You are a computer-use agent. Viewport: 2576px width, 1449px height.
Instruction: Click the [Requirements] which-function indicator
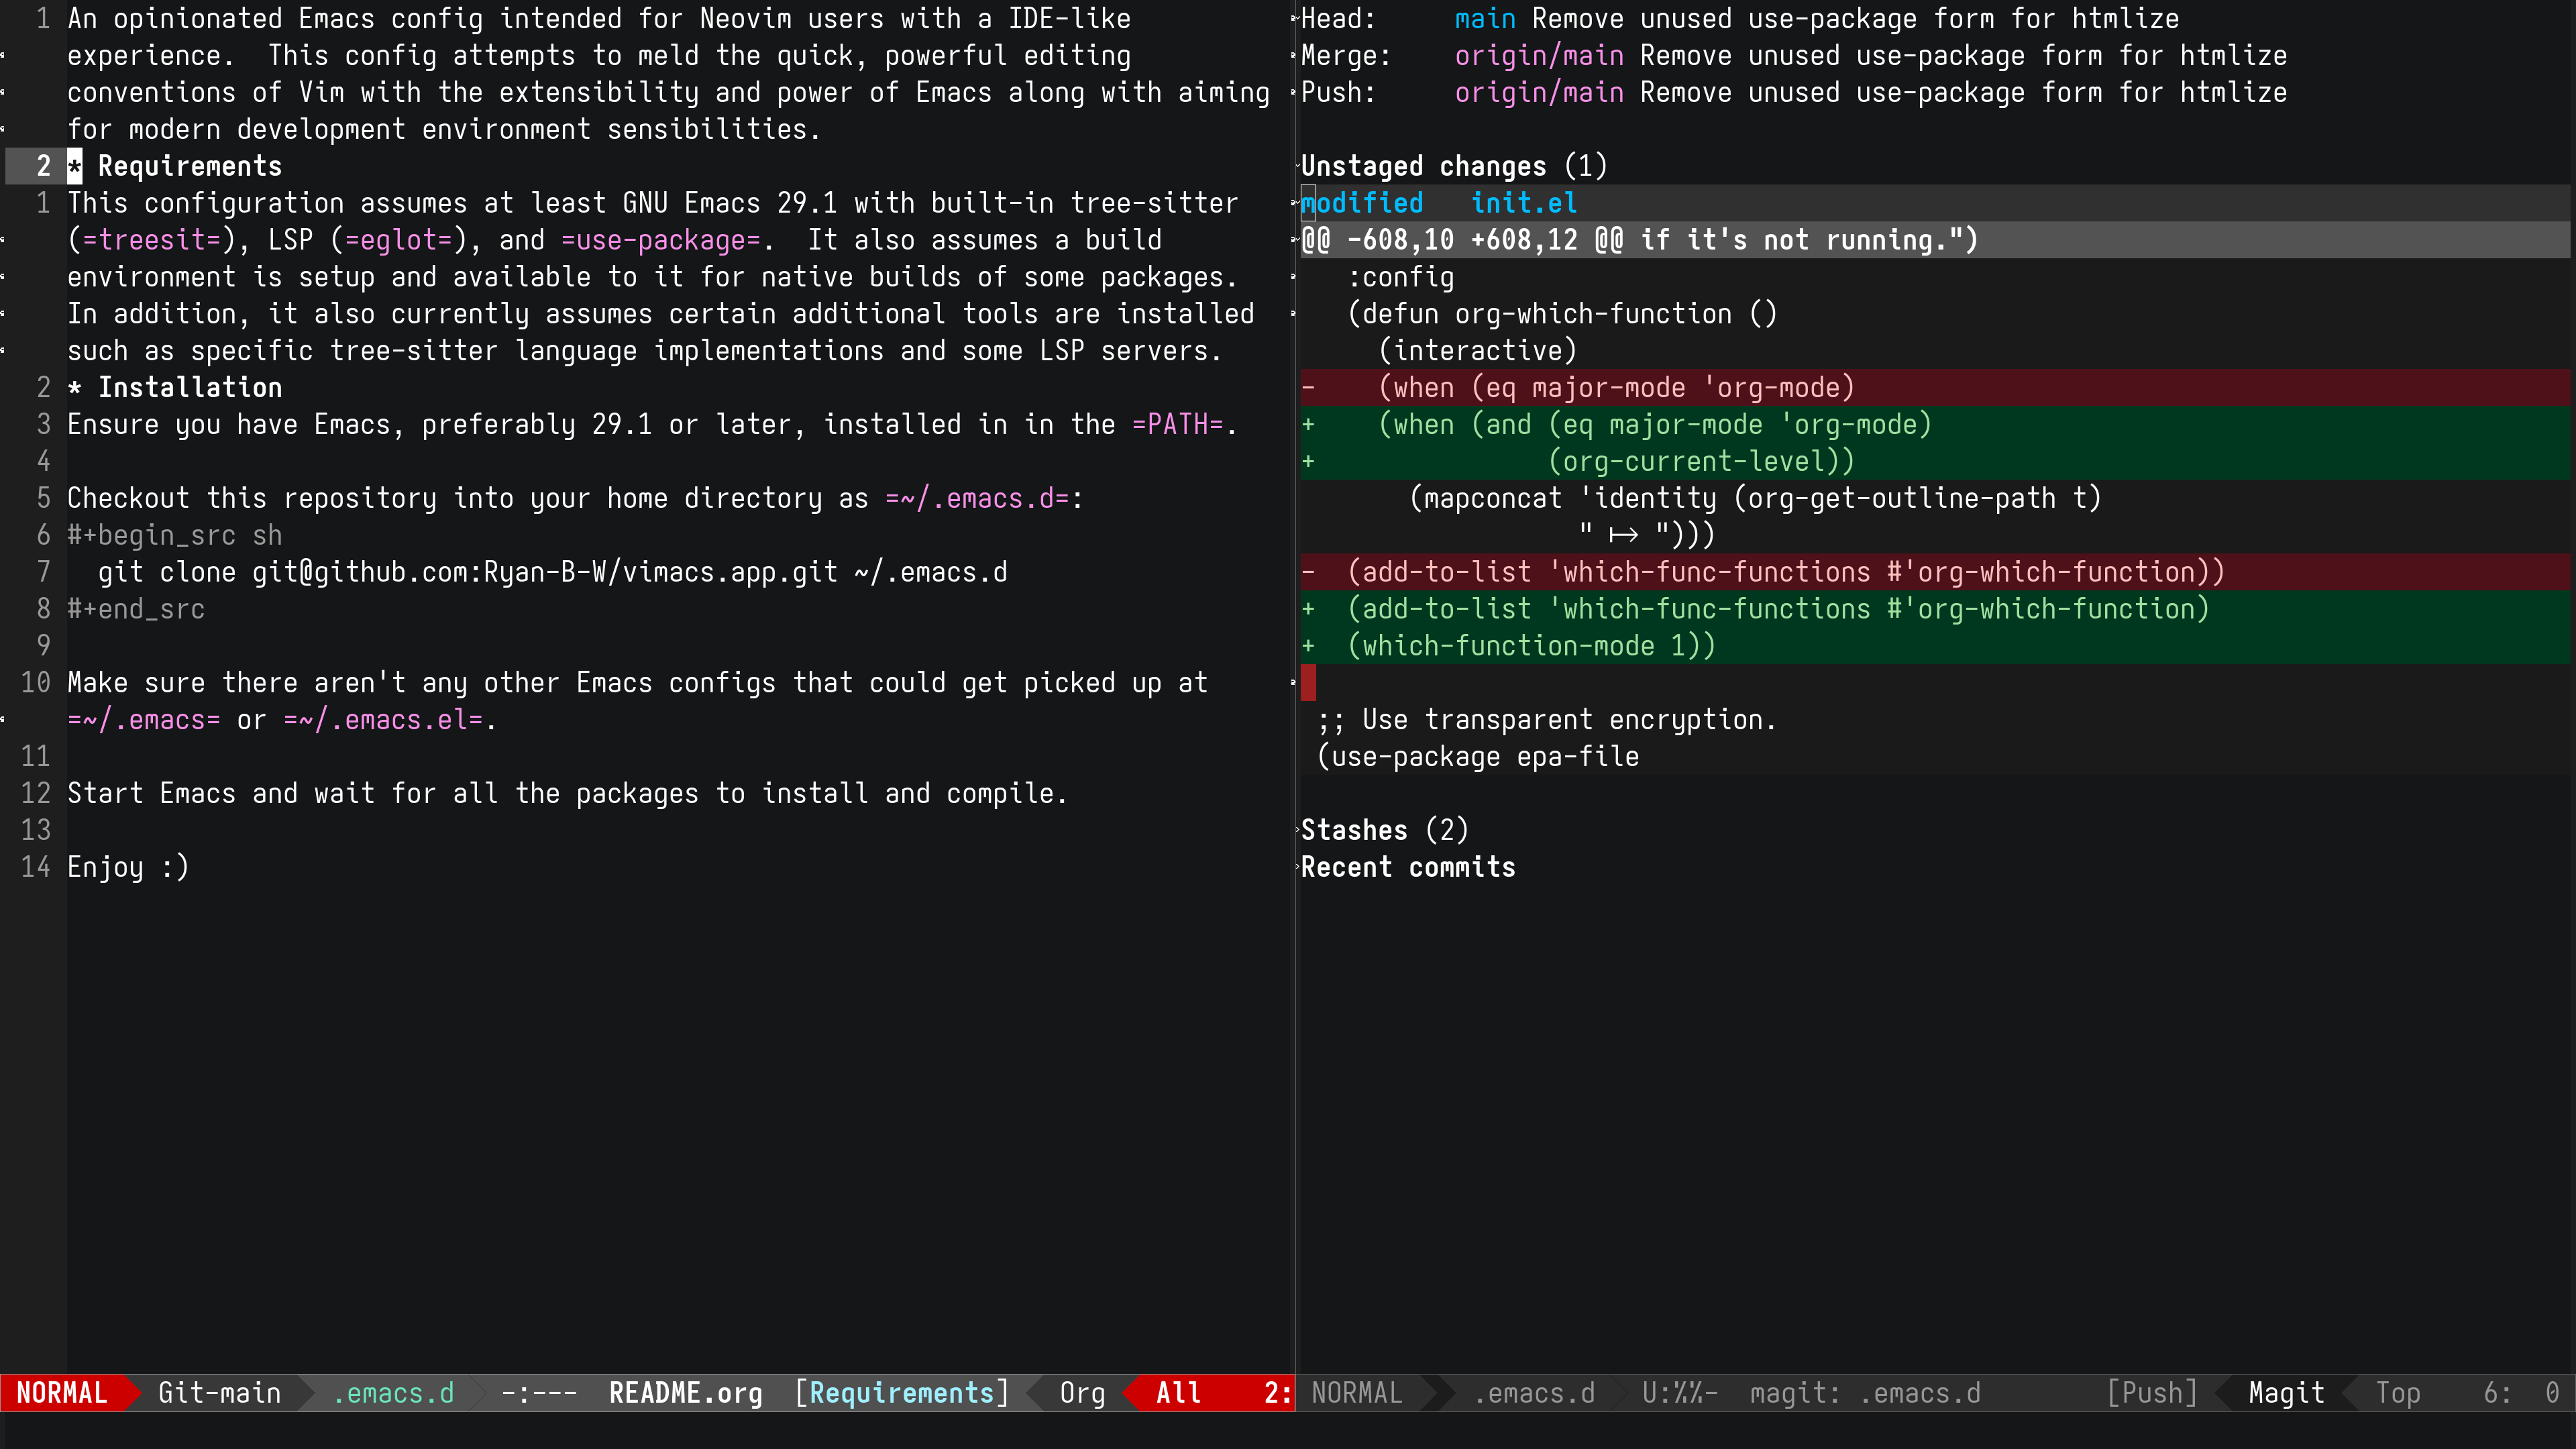(901, 1393)
